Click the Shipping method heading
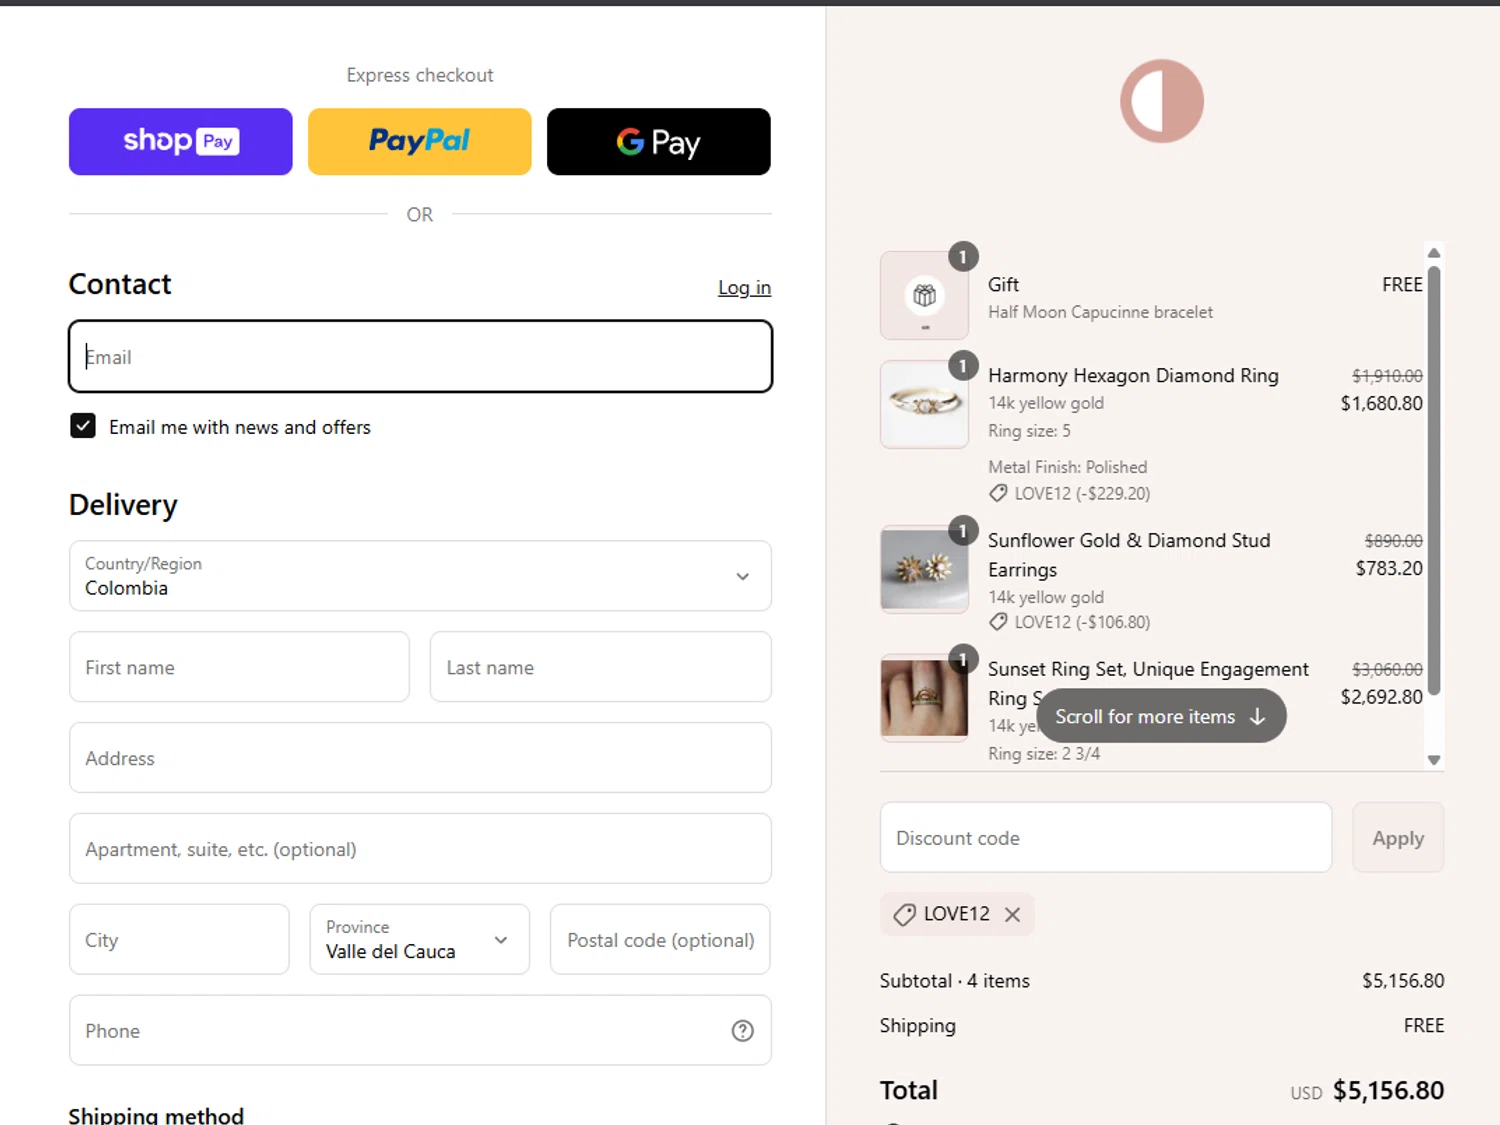This screenshot has height=1125, width=1500. pyautogui.click(x=156, y=1114)
